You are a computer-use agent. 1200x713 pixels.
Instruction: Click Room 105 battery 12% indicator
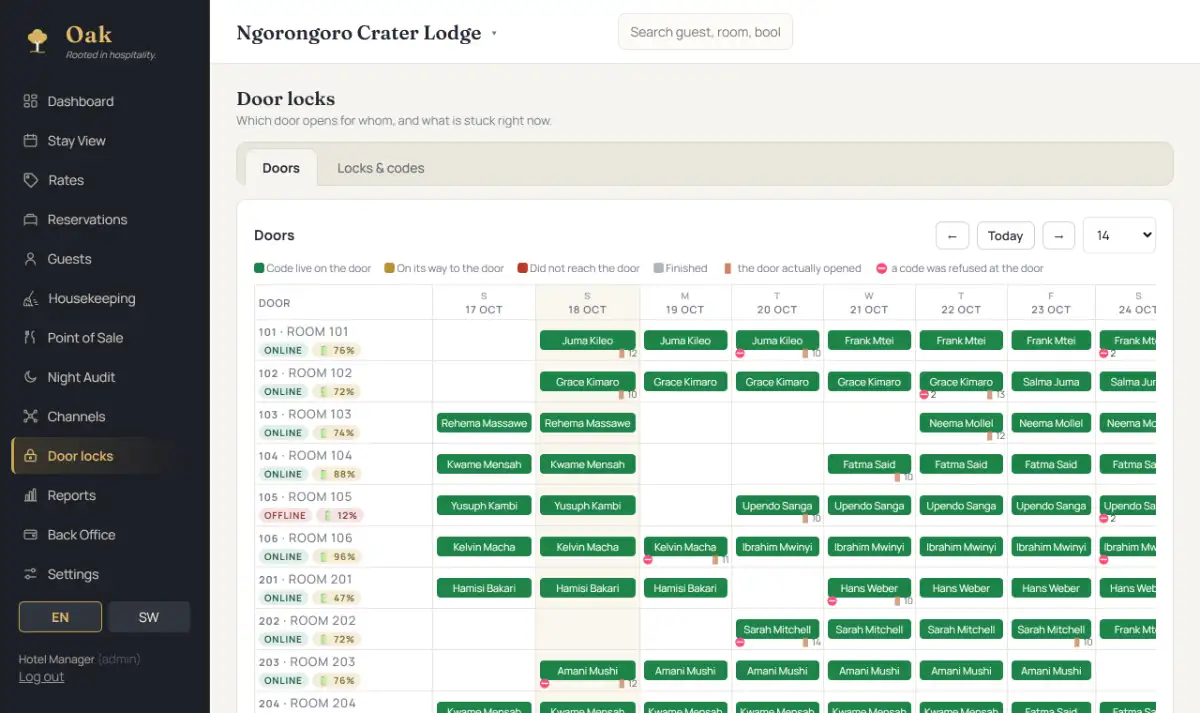click(340, 515)
